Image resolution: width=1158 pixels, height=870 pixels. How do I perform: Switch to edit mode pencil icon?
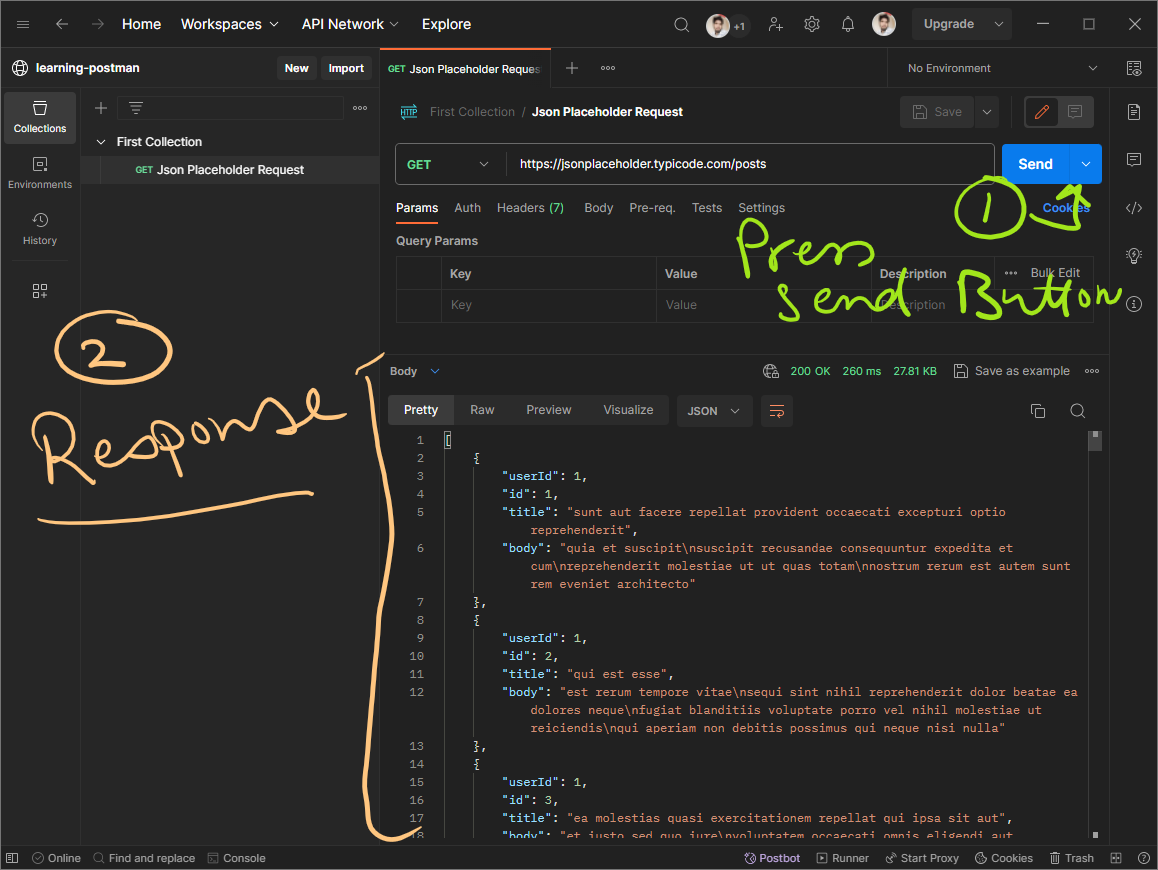tap(1041, 112)
